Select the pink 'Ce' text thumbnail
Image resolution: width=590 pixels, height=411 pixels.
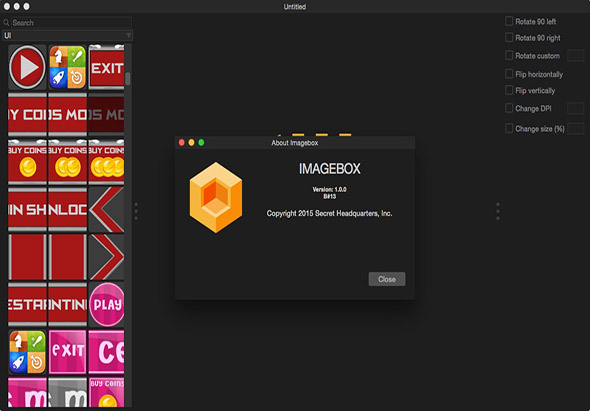[x=106, y=352]
